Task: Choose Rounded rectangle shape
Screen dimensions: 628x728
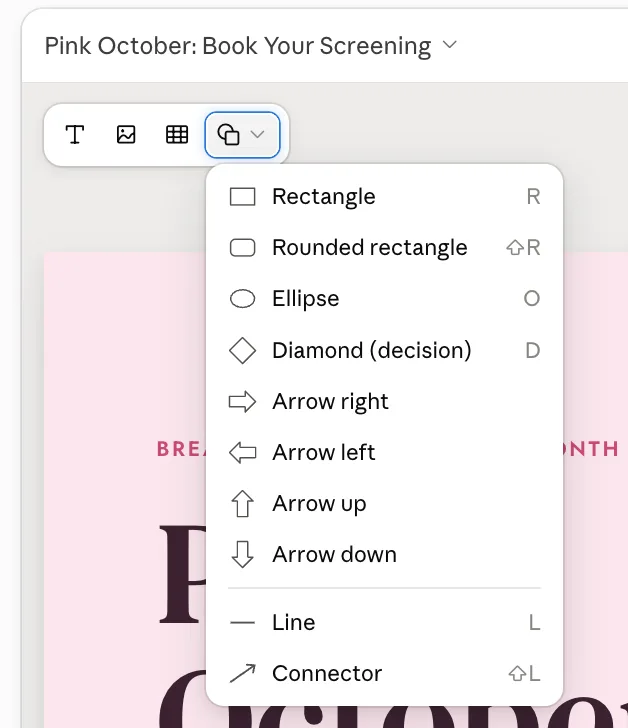Action: 384,247
